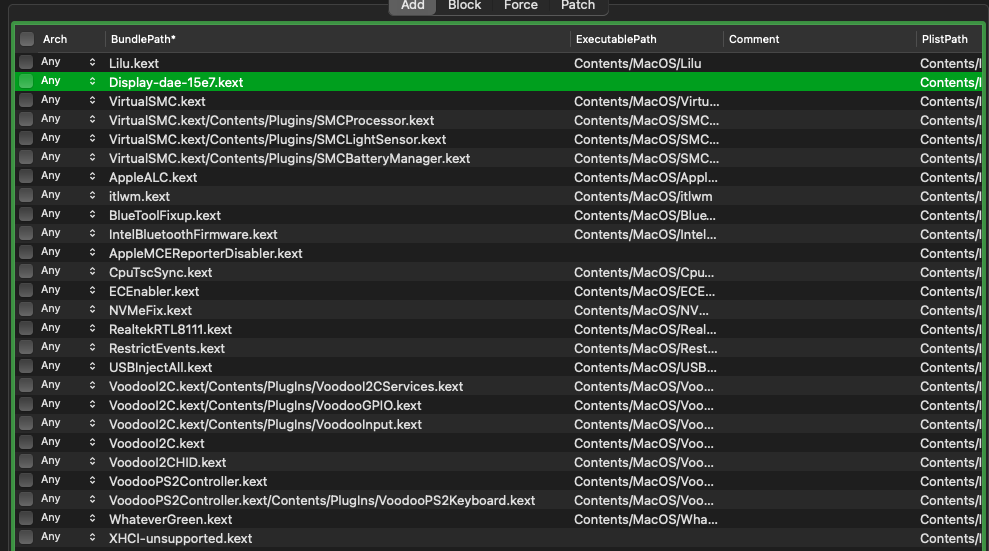Screen dimensions: 989x551
Task: Select the SMCBatteryManager.kext plugin row
Action: click(290, 158)
